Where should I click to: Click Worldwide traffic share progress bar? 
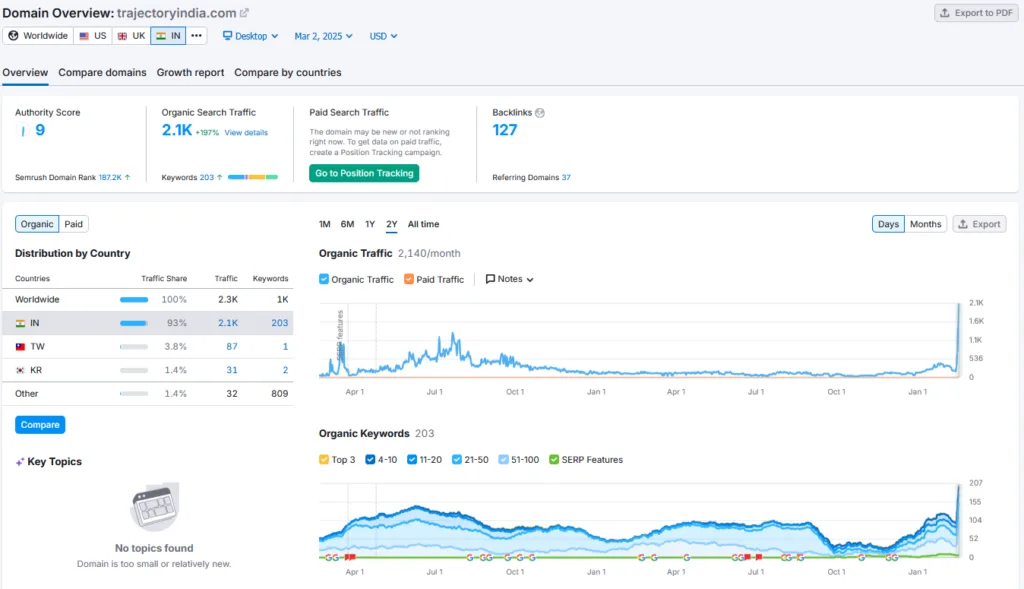[134, 300]
